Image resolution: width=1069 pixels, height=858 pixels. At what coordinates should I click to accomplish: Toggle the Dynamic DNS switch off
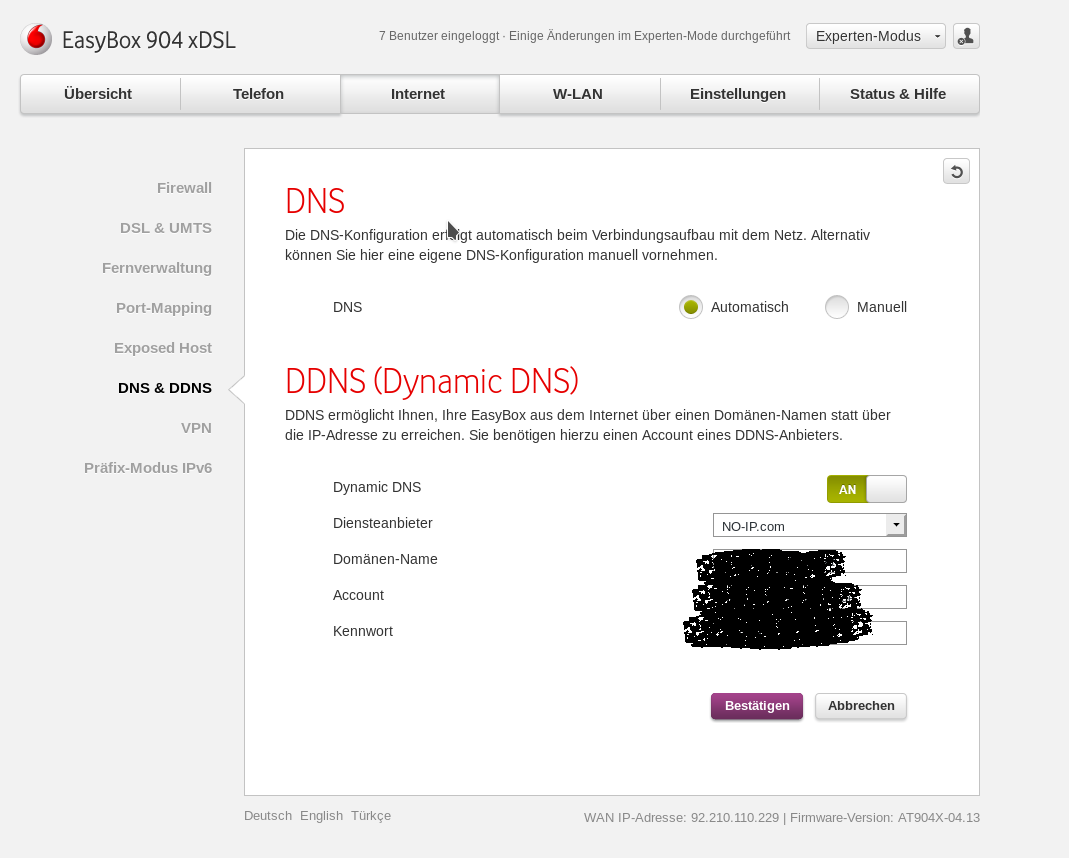point(866,489)
